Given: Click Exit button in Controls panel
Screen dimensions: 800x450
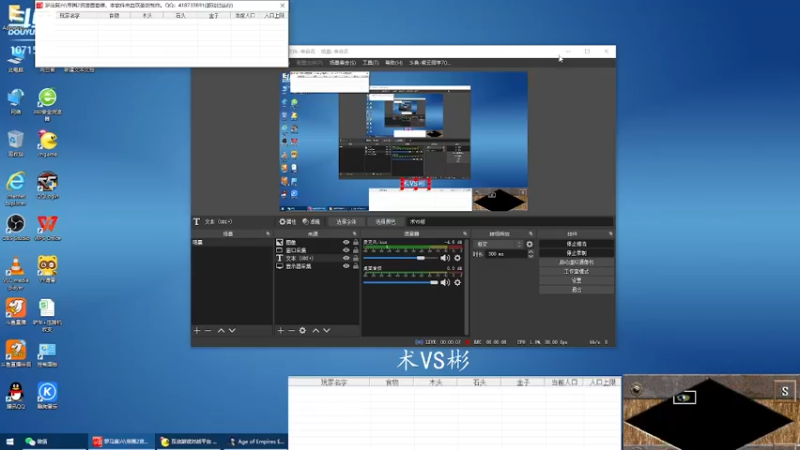Looking at the screenshot, I should (x=577, y=290).
